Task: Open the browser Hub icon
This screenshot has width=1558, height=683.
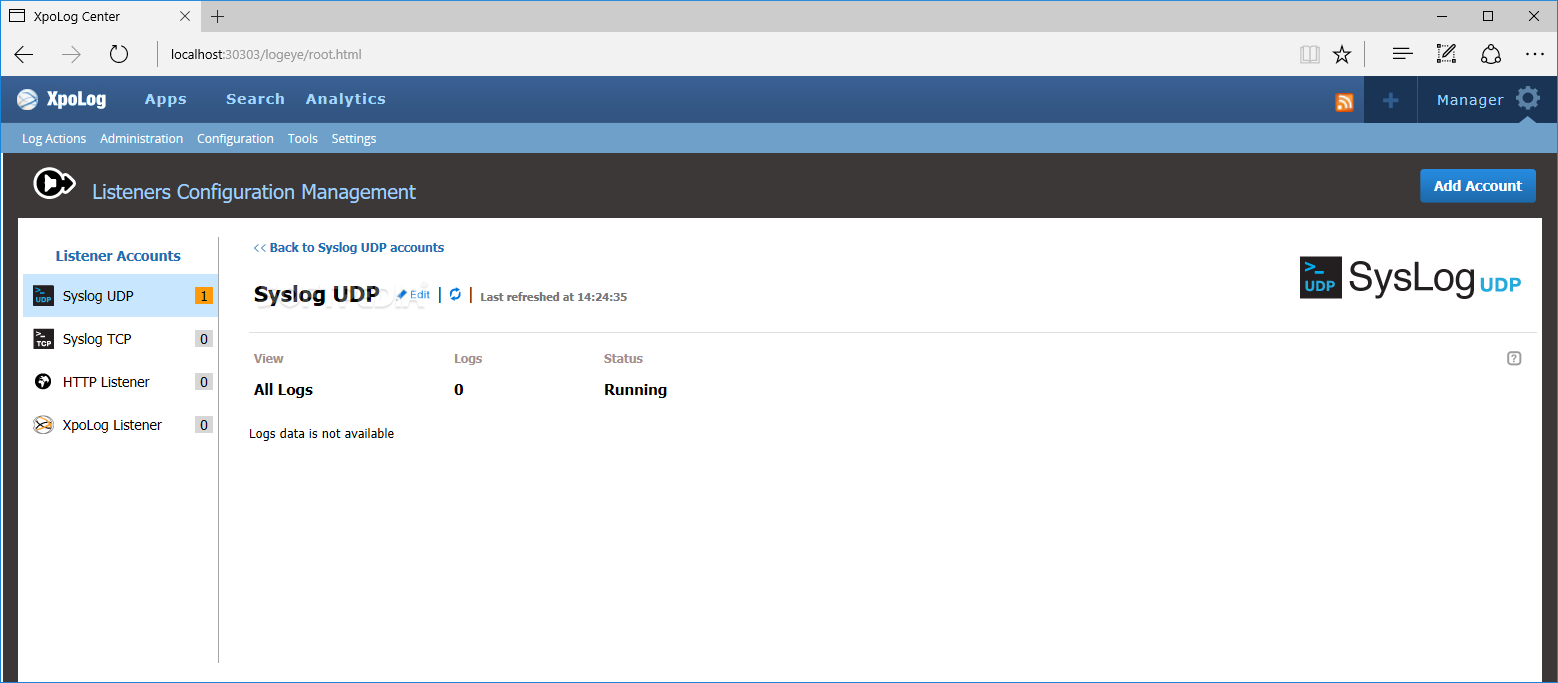Action: pos(1403,55)
